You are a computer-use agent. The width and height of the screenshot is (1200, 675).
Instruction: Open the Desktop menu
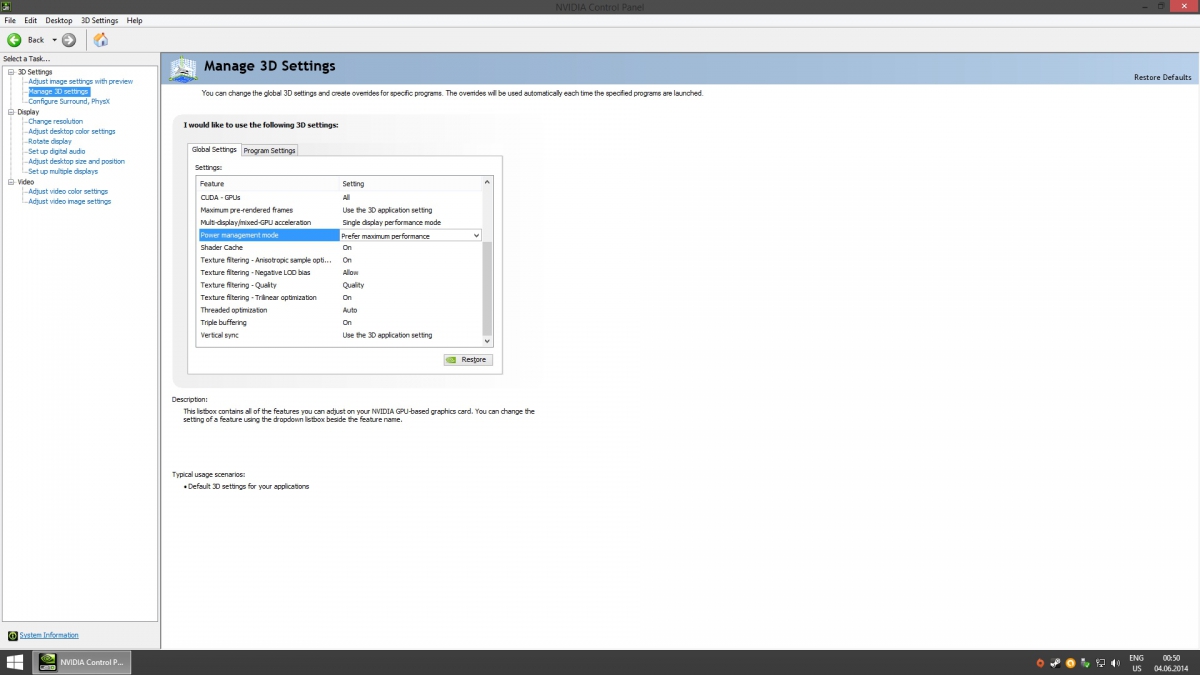pyautogui.click(x=59, y=20)
